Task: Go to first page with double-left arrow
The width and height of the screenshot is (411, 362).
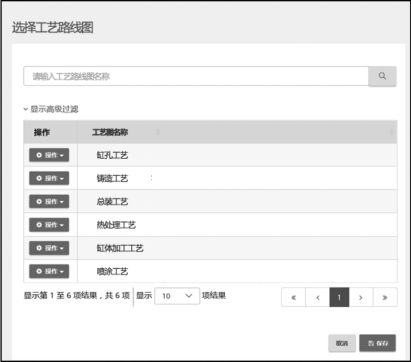Action: [293, 297]
